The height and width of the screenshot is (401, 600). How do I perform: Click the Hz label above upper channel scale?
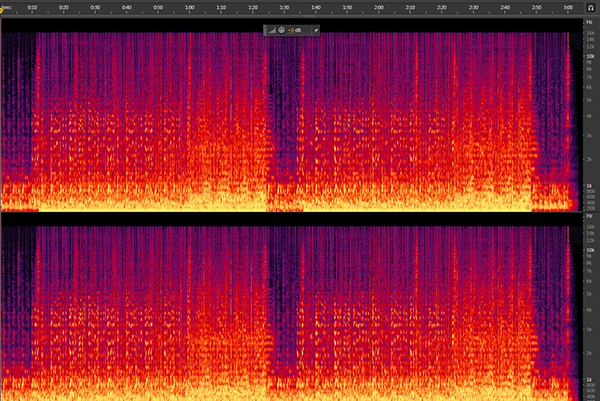590,21
